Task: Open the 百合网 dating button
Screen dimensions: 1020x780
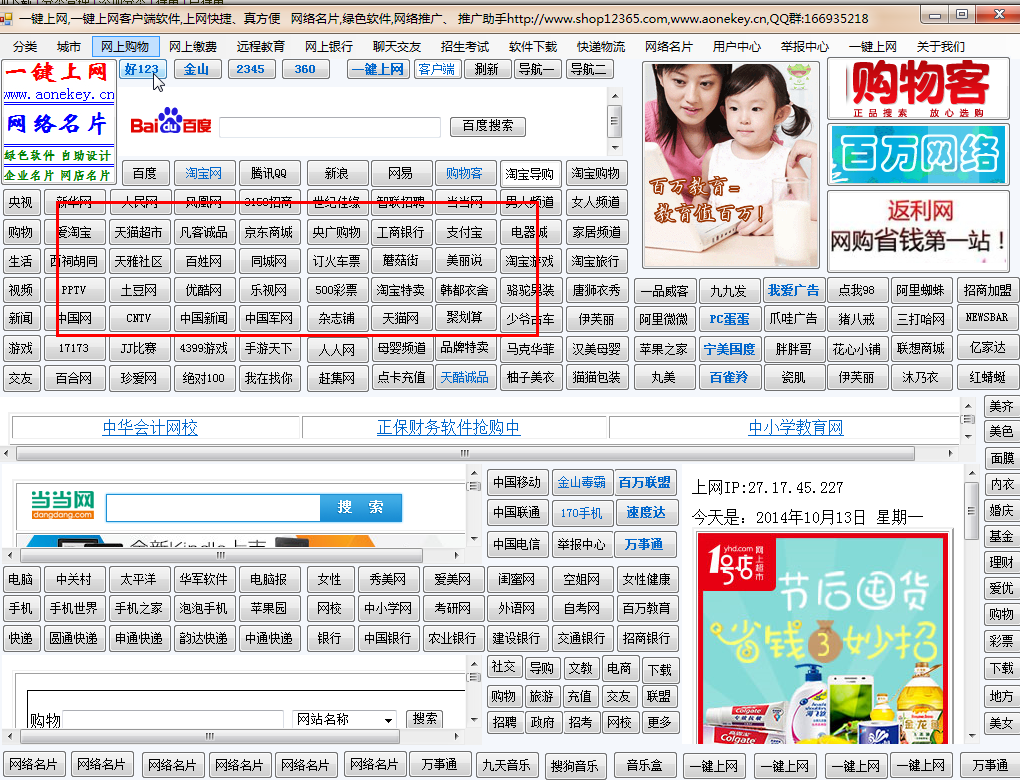Action: pos(74,378)
